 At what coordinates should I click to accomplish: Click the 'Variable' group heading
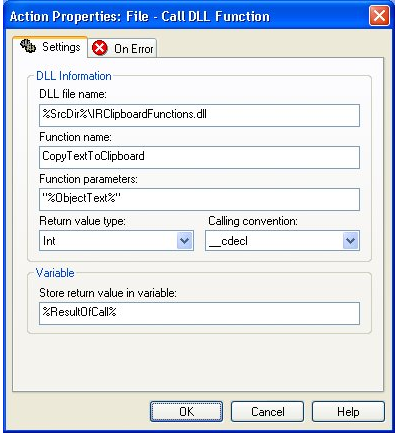[x=55, y=273]
